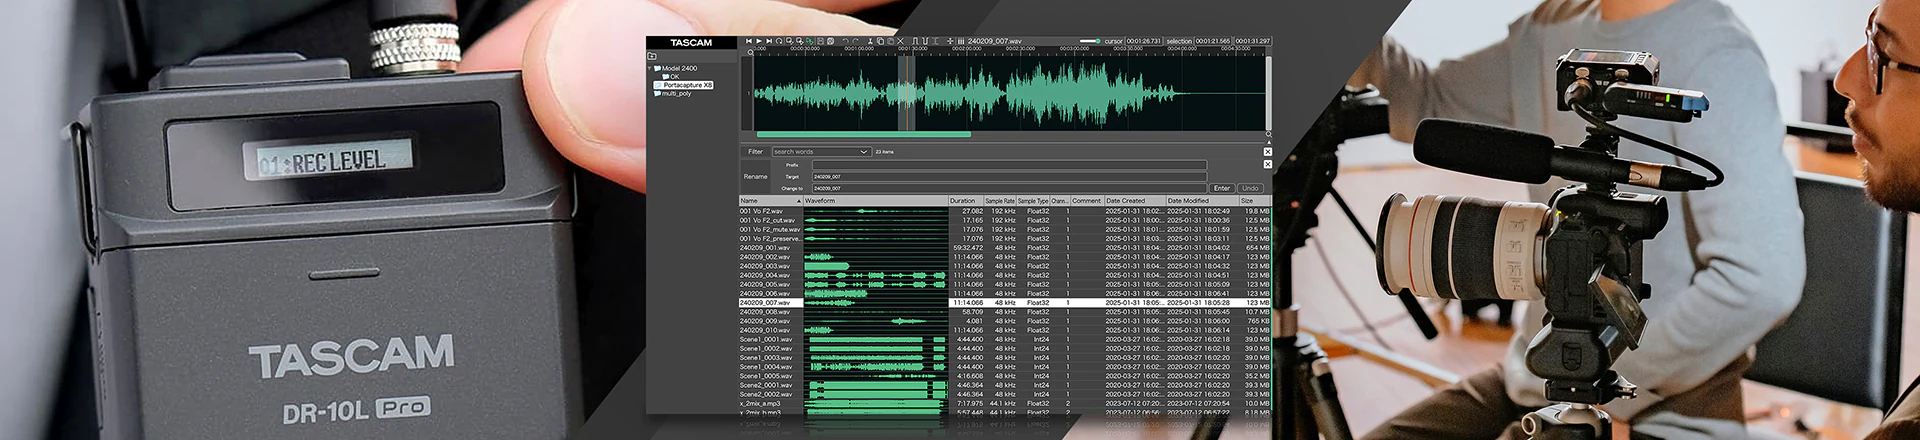The image size is (1920, 440).
Task: Click the add folder icon
Action: [x=652, y=56]
